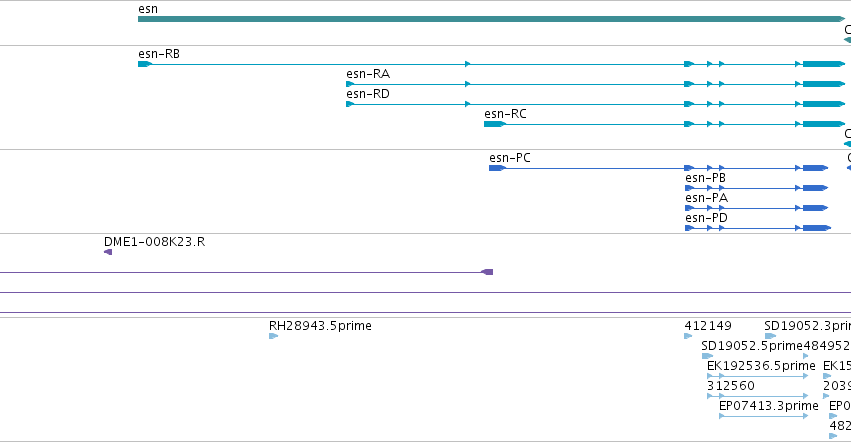Select the first exon of esn-RC

pyautogui.click(x=495, y=124)
